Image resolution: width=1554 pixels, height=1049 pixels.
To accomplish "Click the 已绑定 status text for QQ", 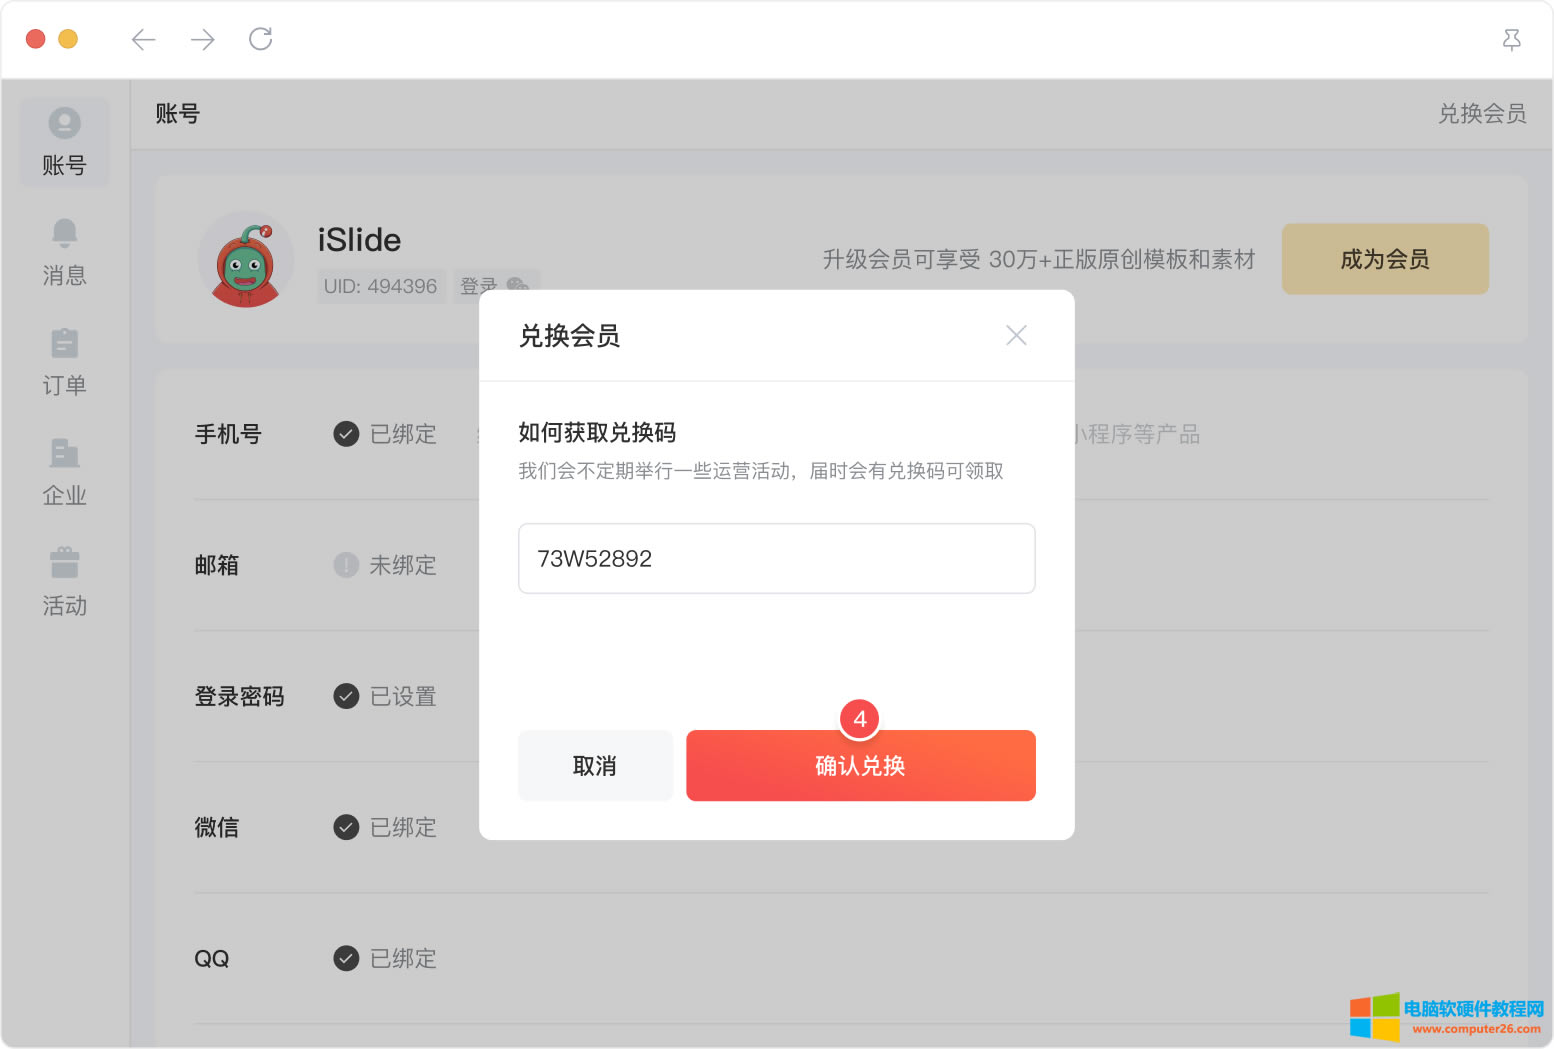I will tap(403, 958).
